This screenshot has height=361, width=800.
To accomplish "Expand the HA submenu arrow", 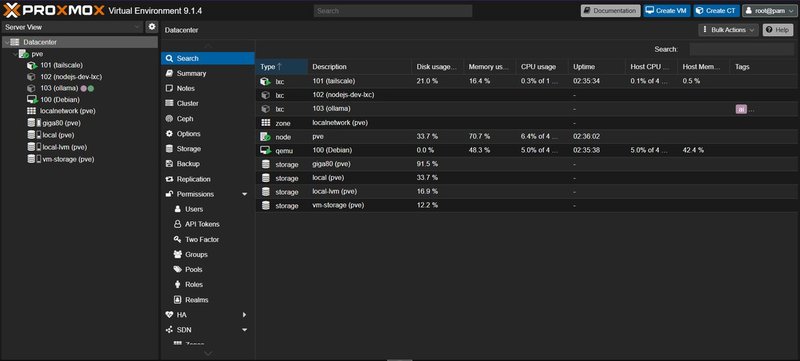I will tap(244, 315).
